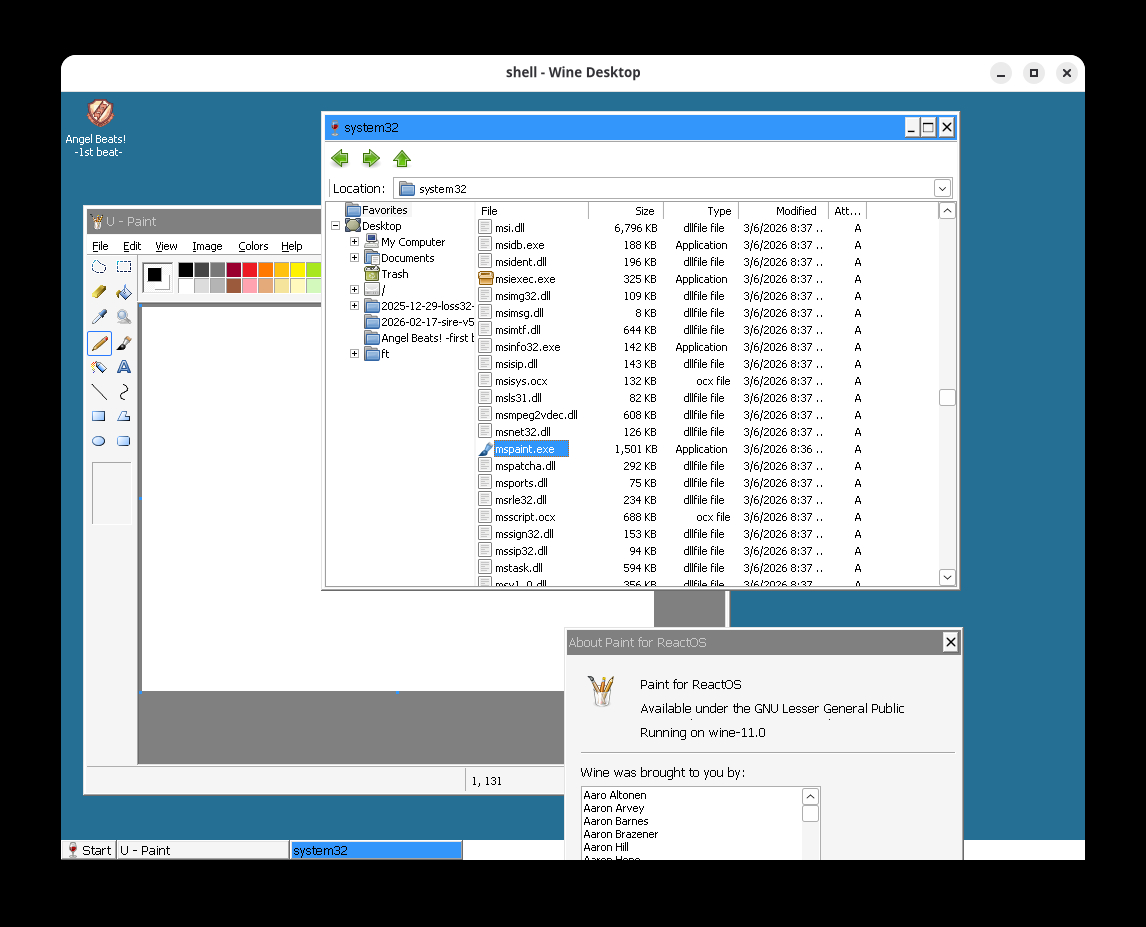
Task: Pick the red color swatch in palette
Action: [x=249, y=270]
